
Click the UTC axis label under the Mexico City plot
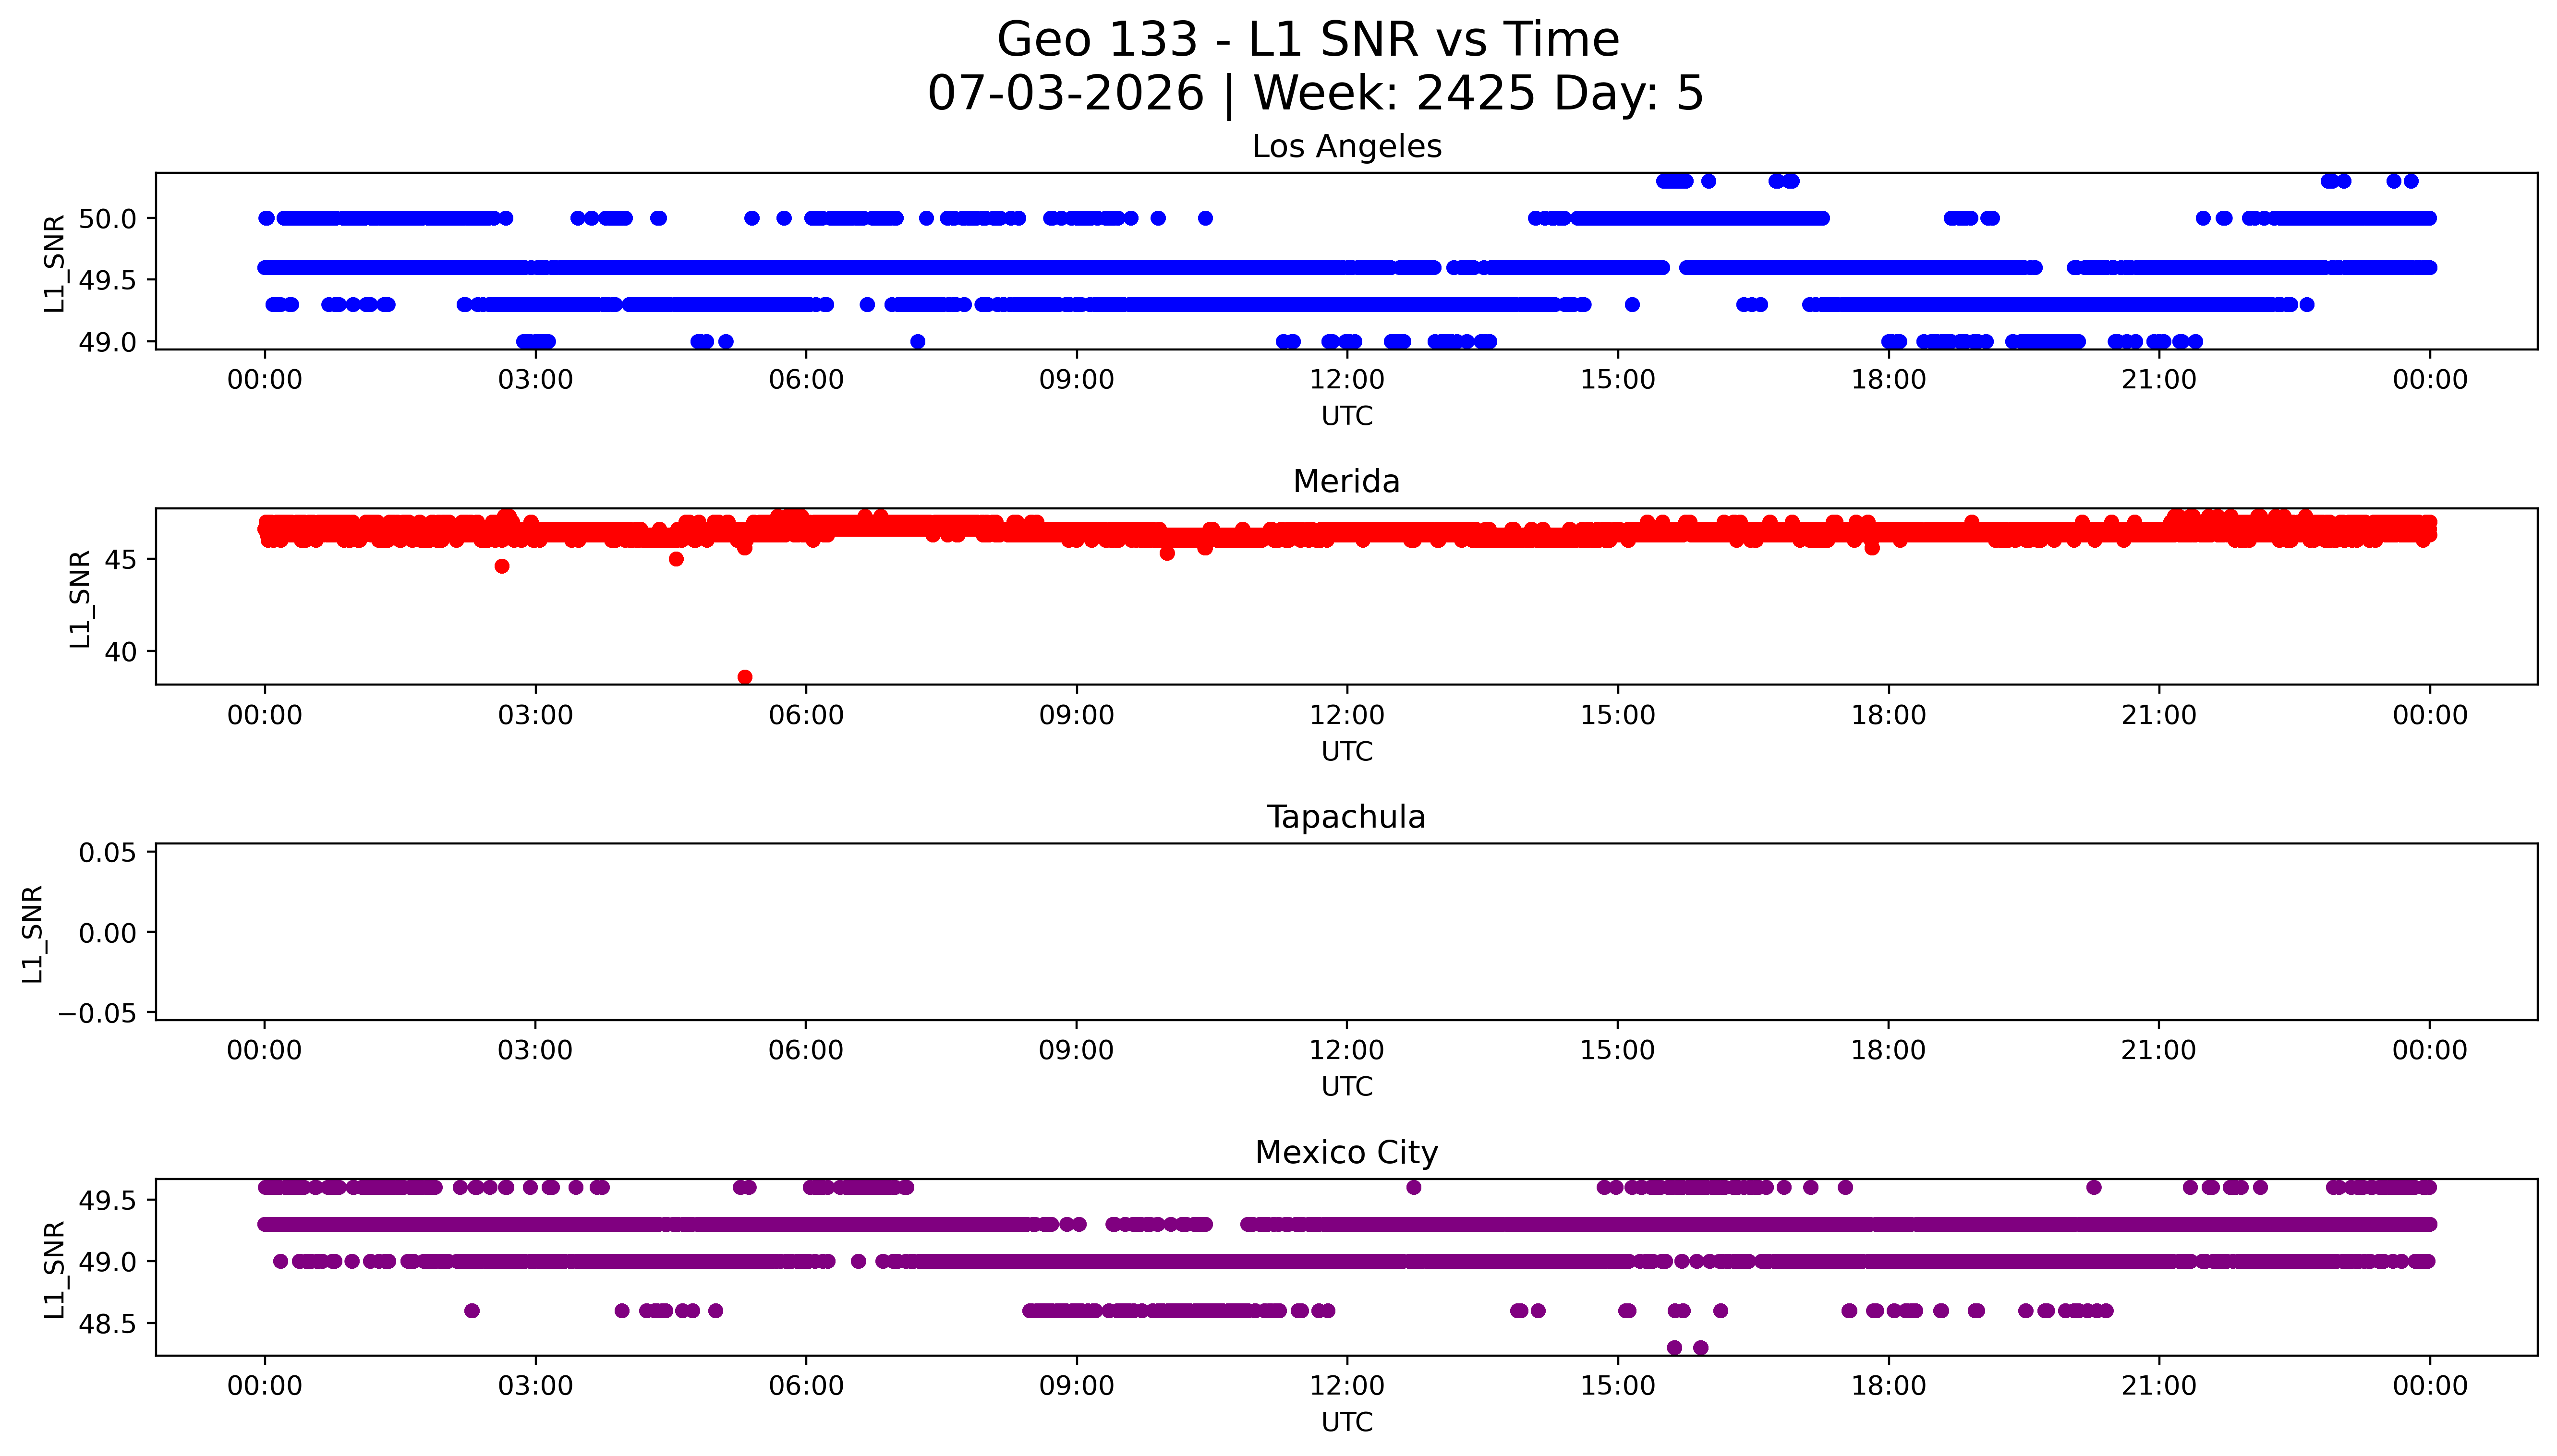[x=1346, y=1421]
